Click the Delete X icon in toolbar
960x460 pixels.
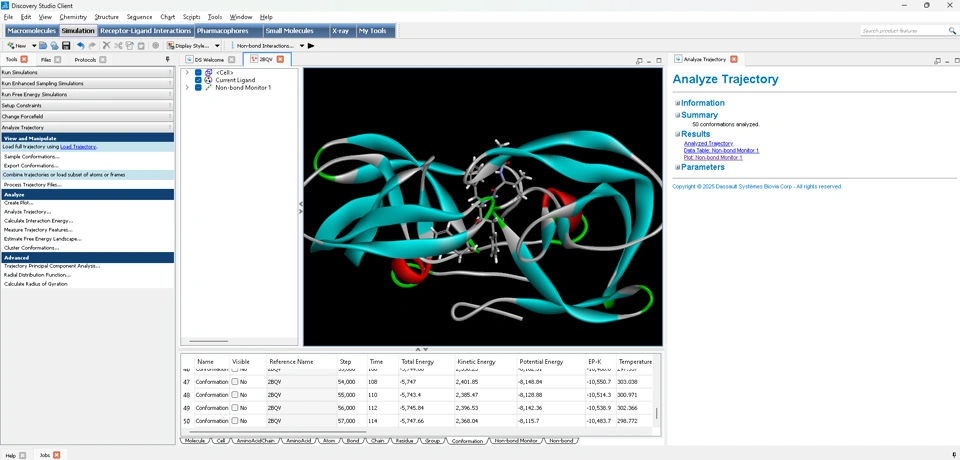click(106, 46)
